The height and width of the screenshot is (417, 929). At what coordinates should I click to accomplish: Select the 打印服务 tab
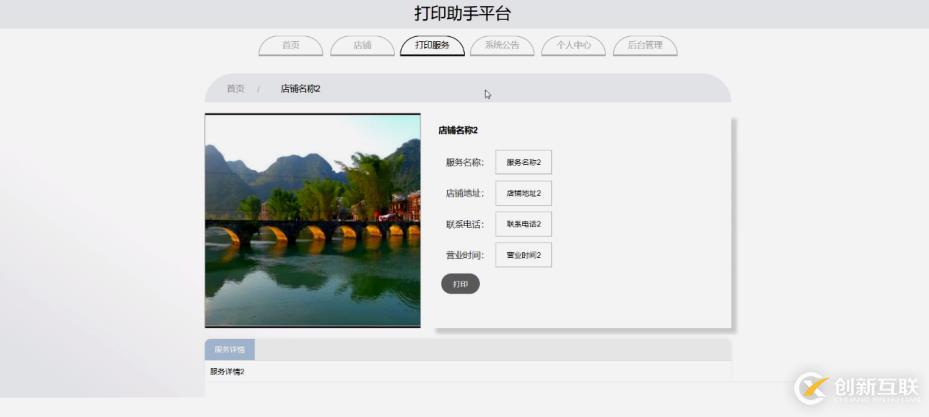coord(432,46)
